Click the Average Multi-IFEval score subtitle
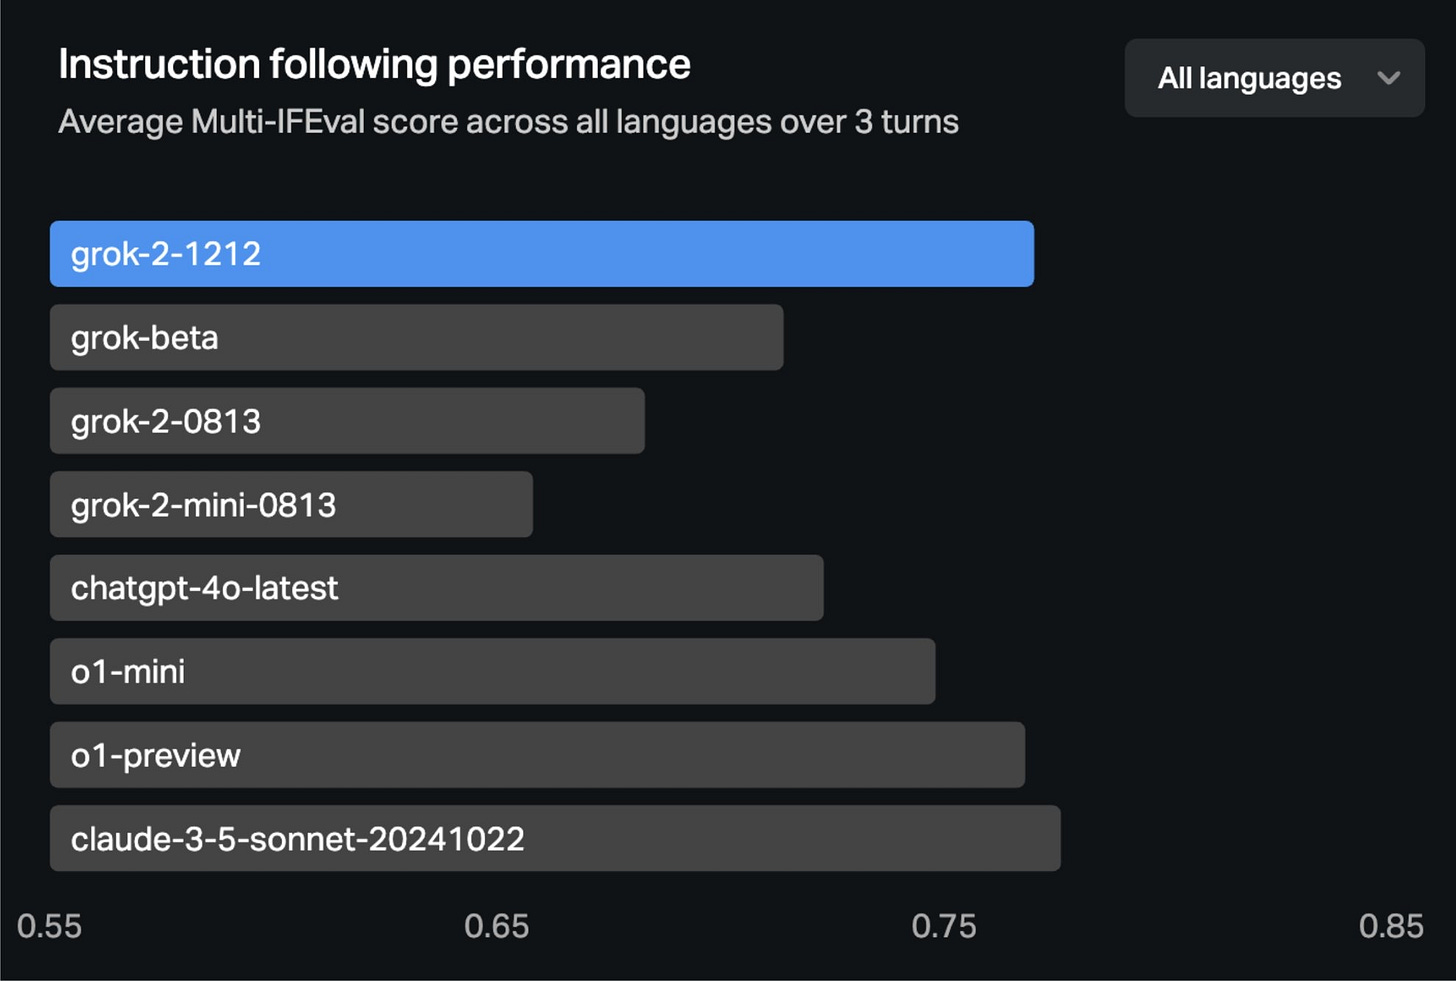 508,122
